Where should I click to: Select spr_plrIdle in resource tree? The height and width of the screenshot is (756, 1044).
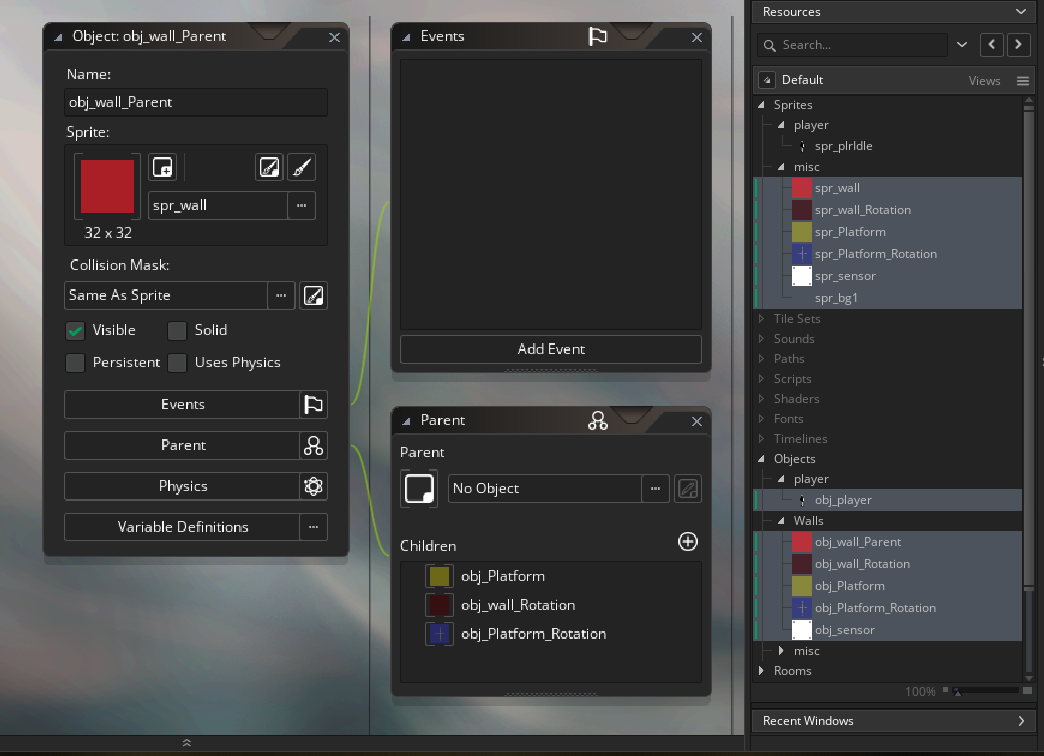[x=843, y=146]
